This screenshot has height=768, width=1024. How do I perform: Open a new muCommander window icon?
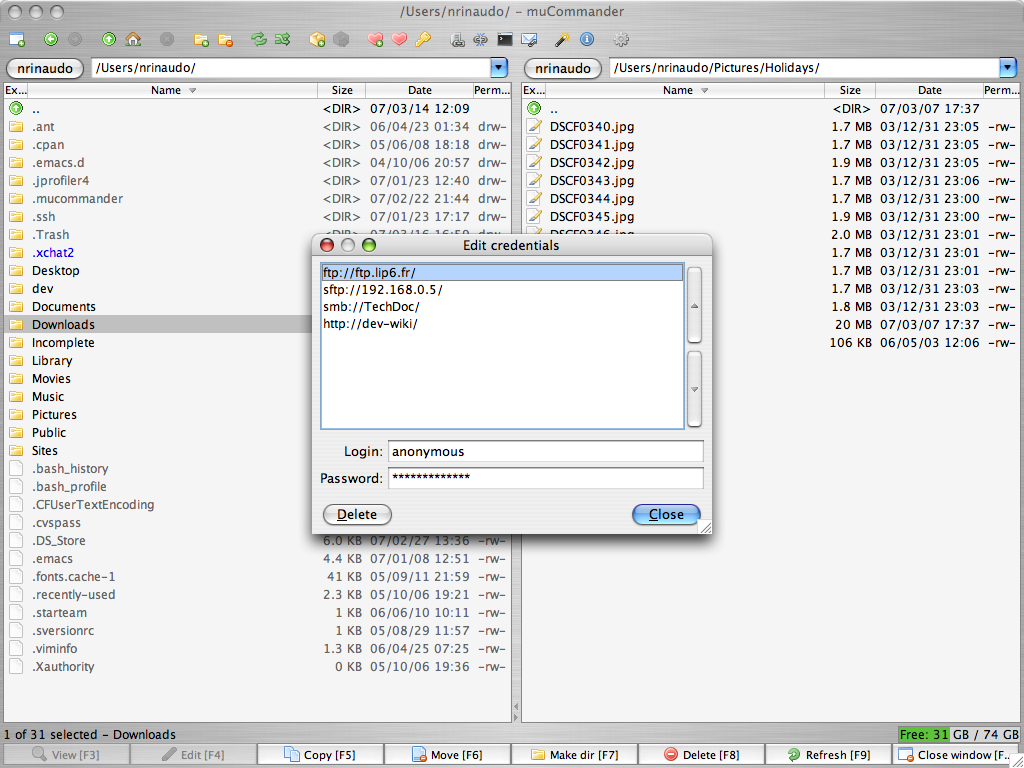click(x=17, y=40)
